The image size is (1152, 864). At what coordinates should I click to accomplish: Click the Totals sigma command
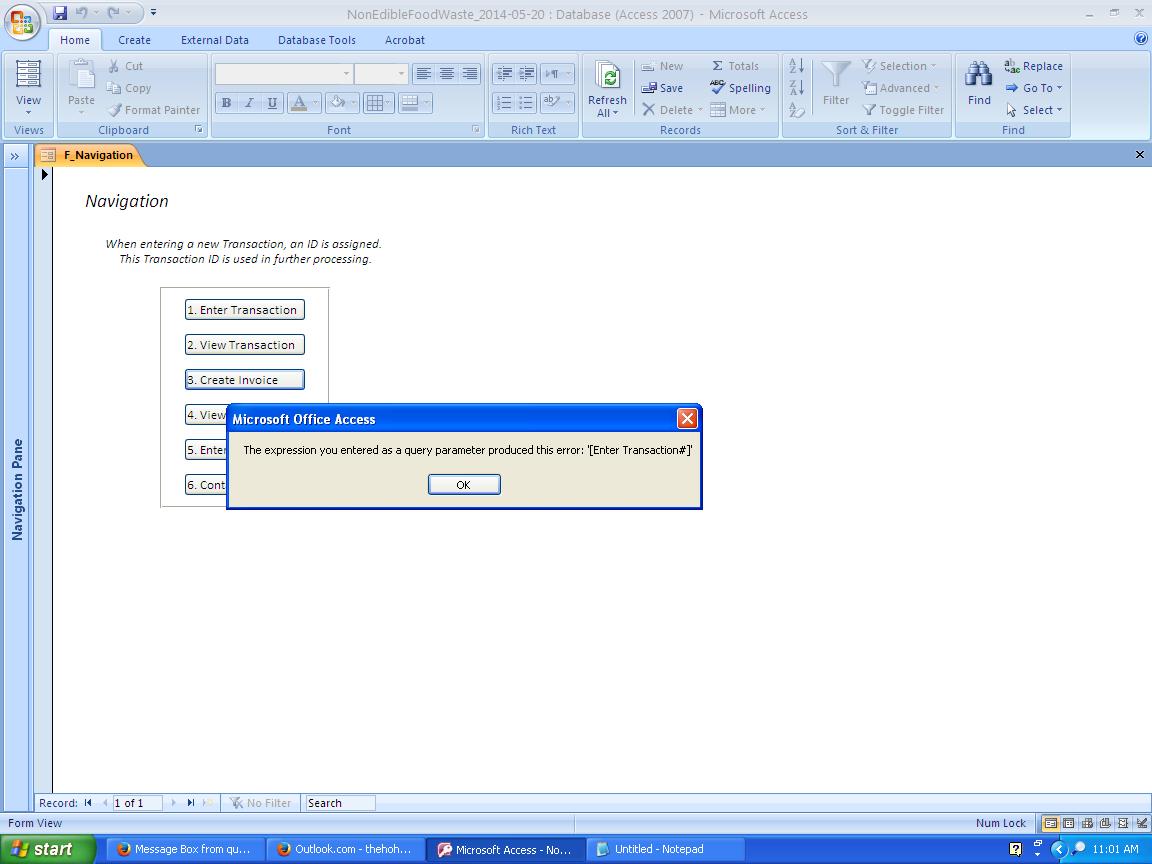(735, 66)
